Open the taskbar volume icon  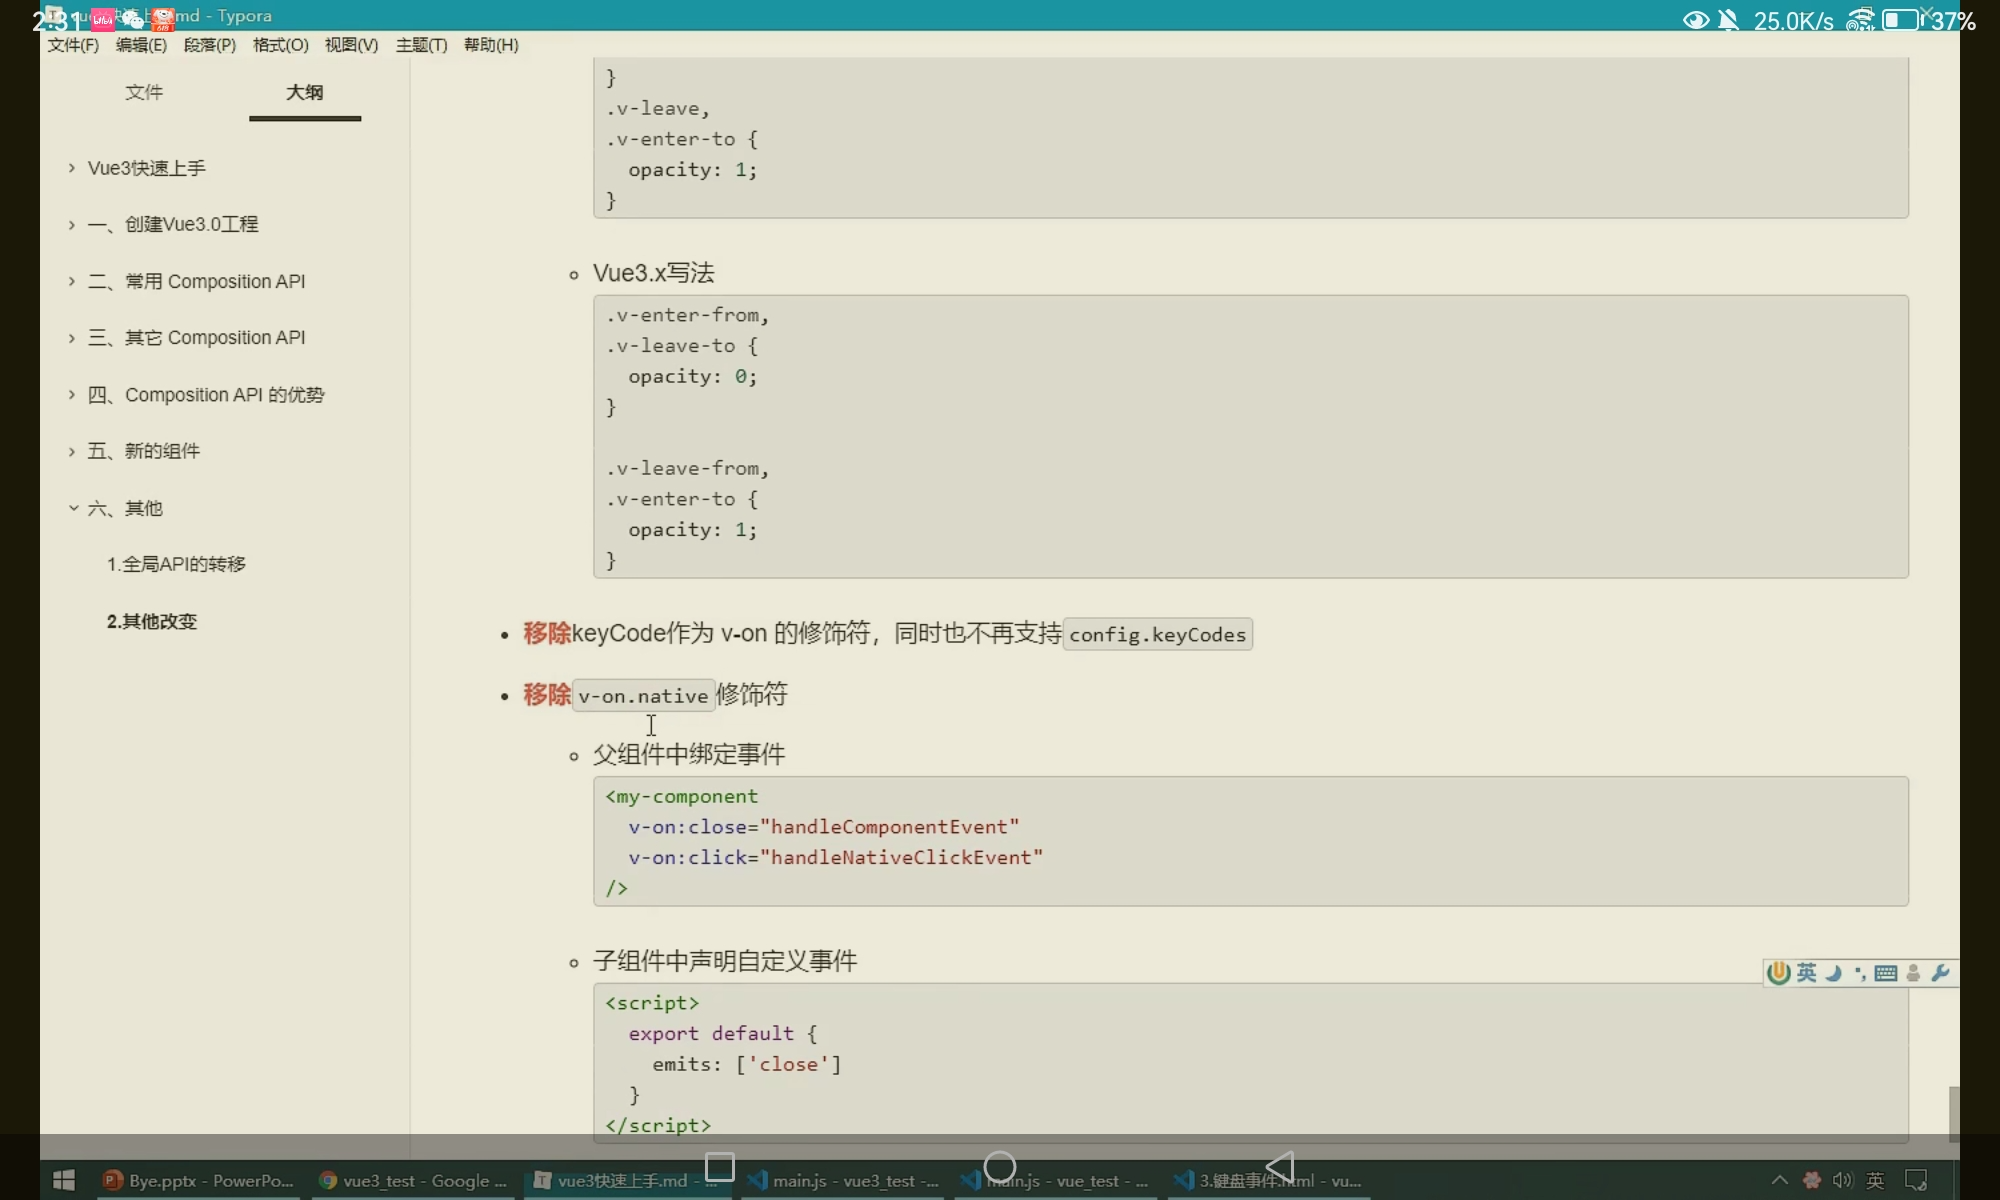[x=1842, y=1180]
